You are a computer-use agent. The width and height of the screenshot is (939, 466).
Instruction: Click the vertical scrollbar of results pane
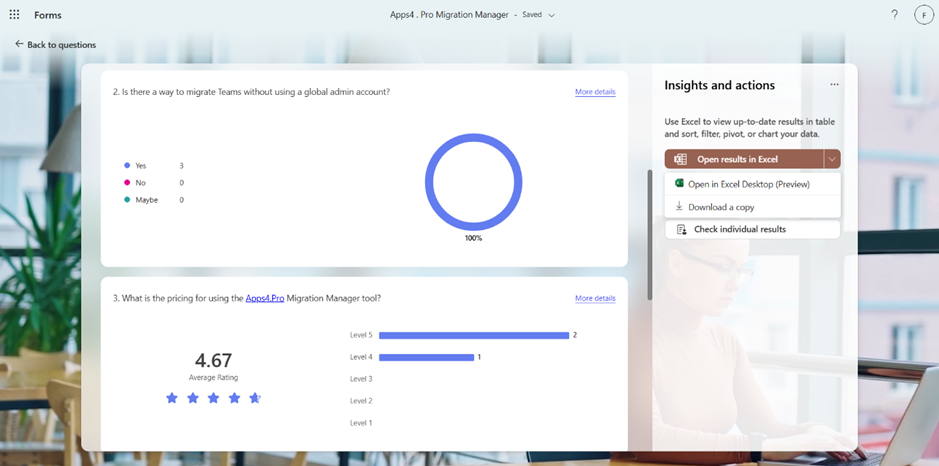[649, 235]
